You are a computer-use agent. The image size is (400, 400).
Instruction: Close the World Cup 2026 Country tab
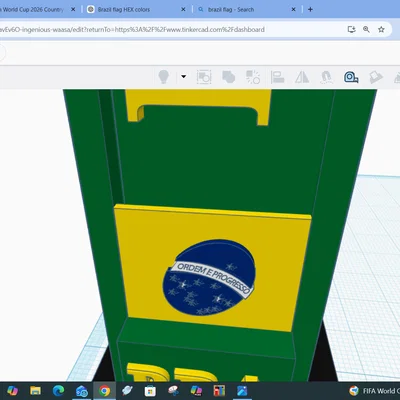click(x=73, y=10)
